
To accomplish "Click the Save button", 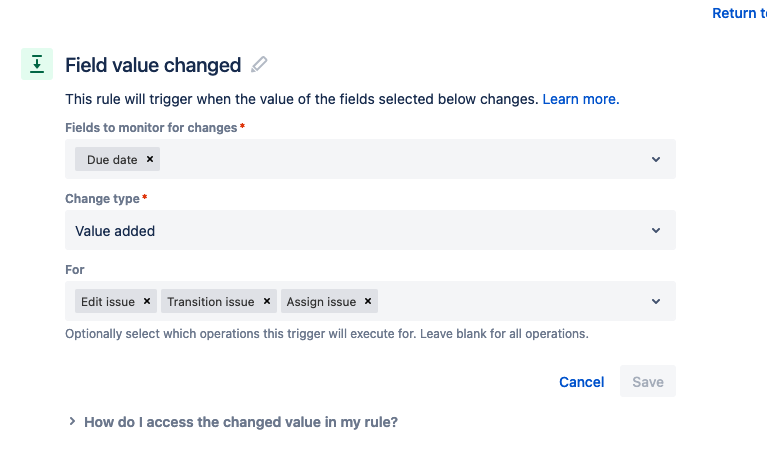I will point(648,382).
